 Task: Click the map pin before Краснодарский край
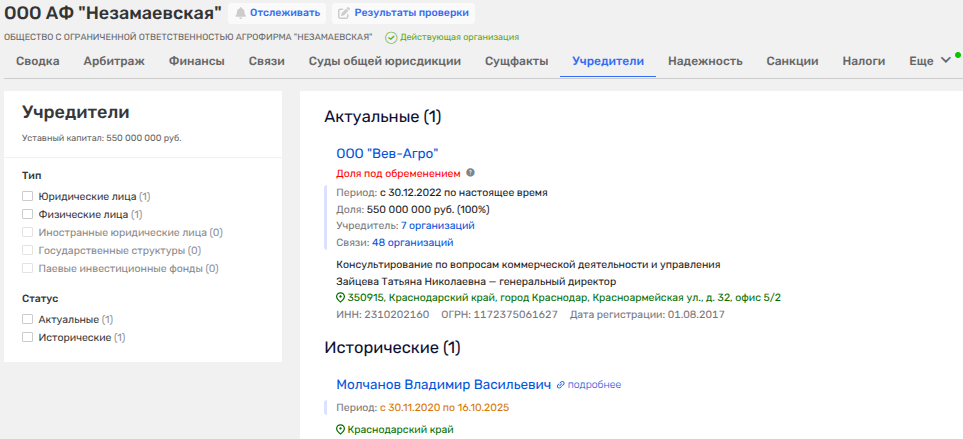point(341,430)
